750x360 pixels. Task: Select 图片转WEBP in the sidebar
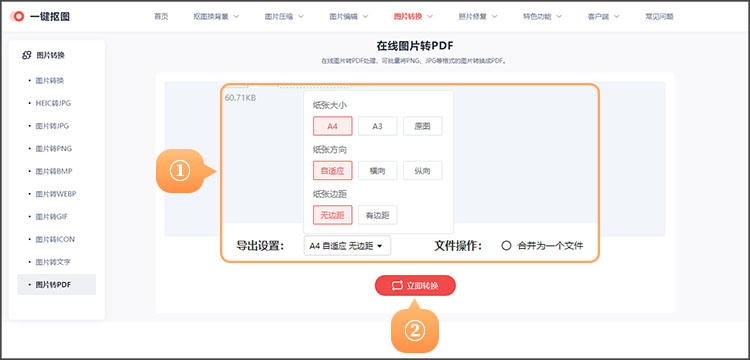[56, 194]
